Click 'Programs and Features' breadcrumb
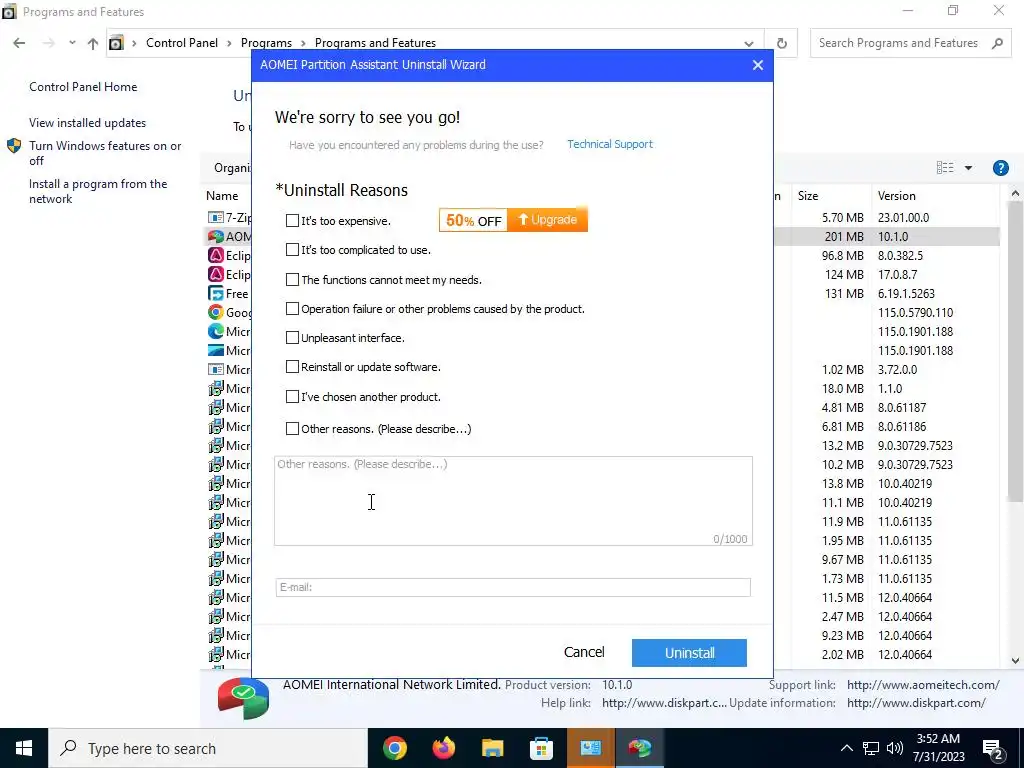This screenshot has width=1024, height=768. point(375,42)
